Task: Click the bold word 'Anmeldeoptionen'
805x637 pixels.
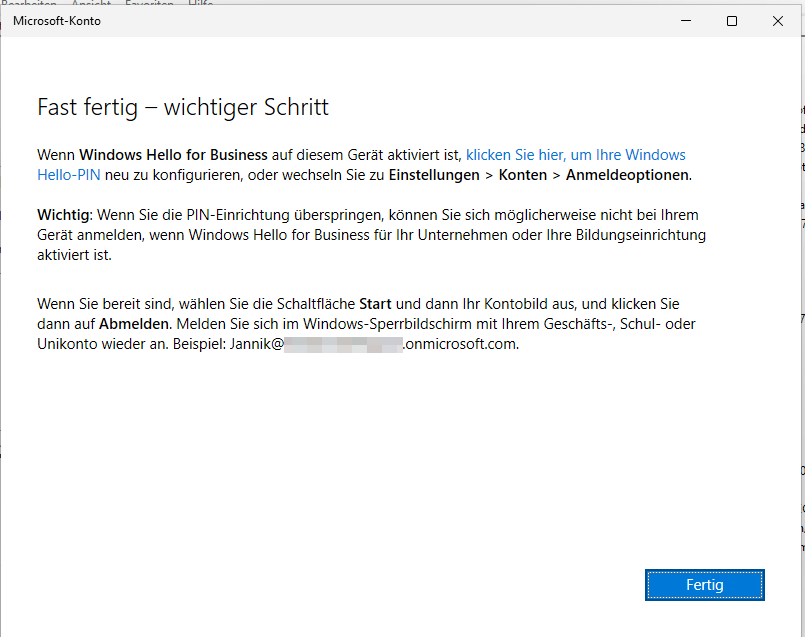Action: 627,175
